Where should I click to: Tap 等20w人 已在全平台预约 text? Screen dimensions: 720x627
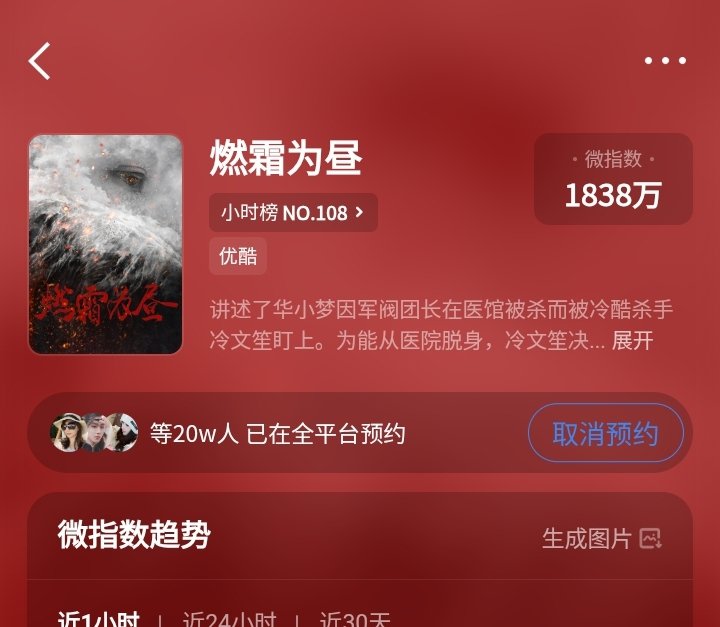(x=277, y=433)
